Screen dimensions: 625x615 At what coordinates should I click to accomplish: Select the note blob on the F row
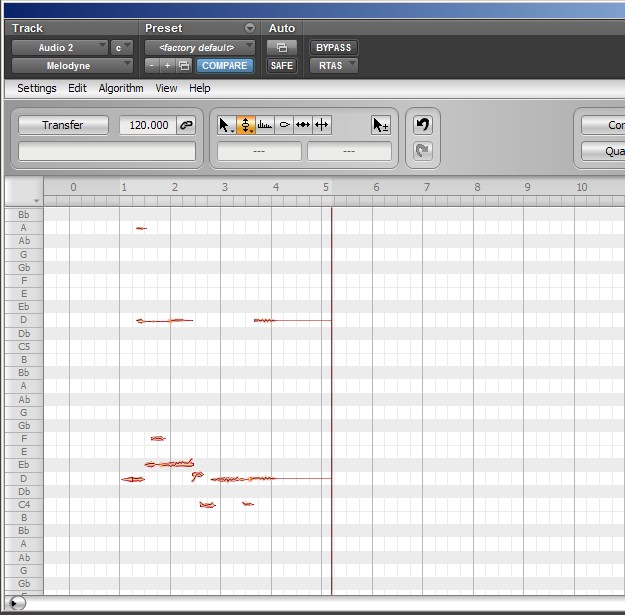[158, 438]
